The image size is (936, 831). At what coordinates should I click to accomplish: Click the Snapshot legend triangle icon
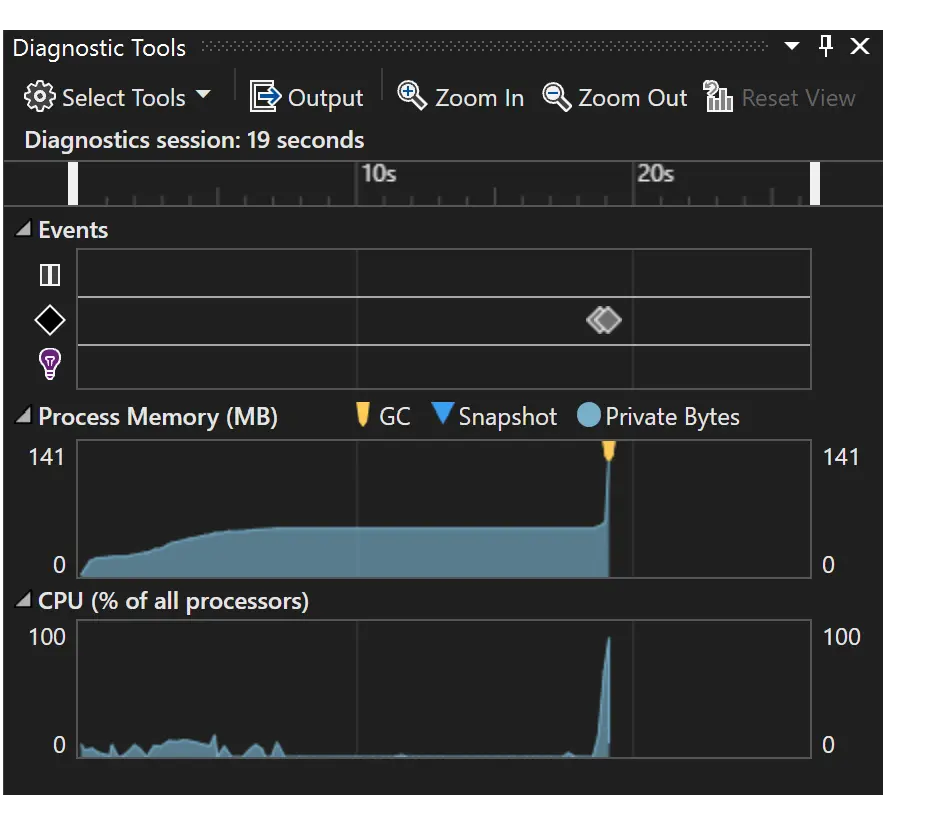443,414
